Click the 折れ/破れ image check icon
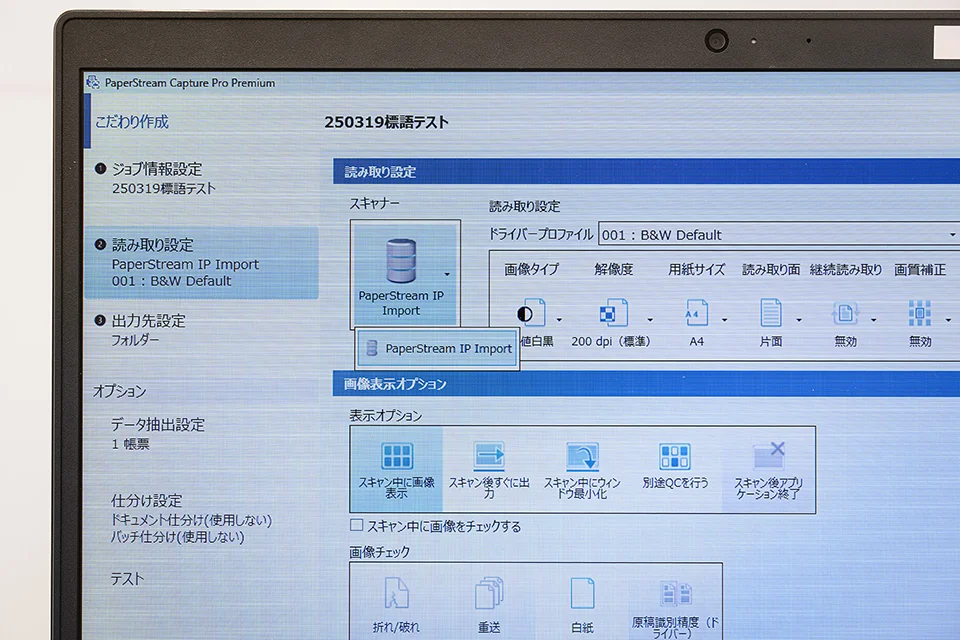960x640 pixels. [x=396, y=593]
